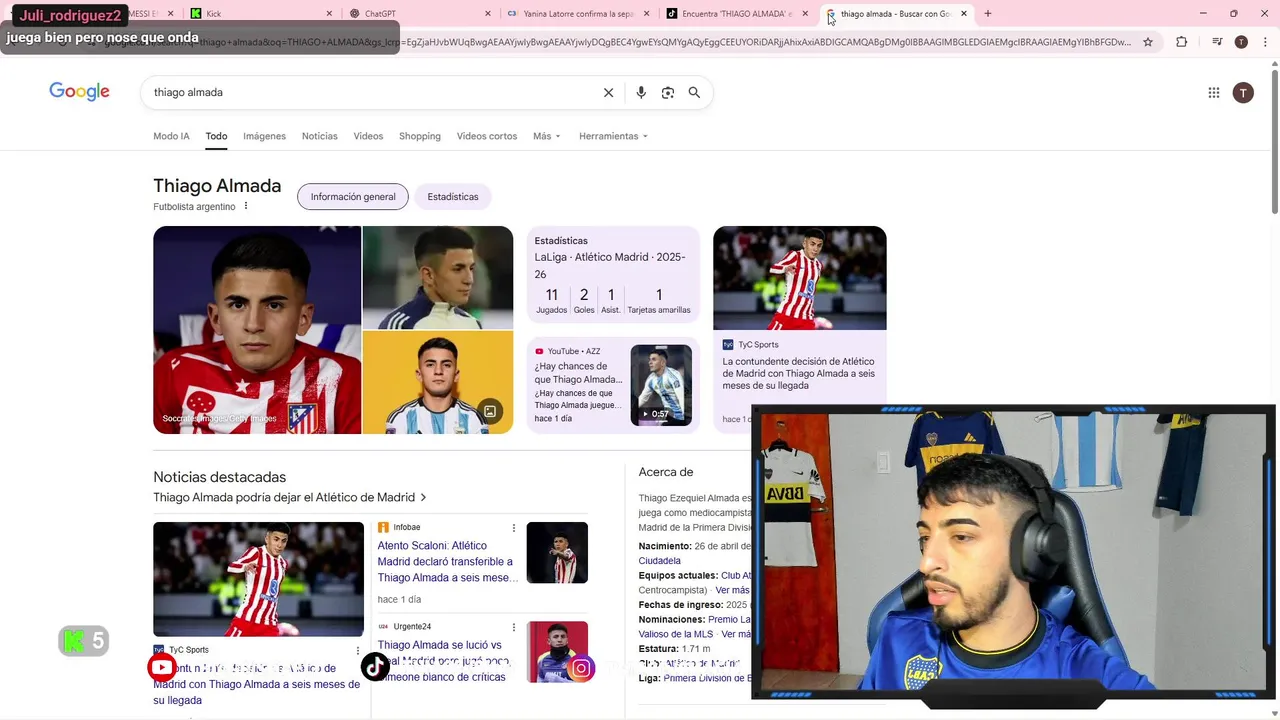
Task: Click the '11 Jugados' statistic
Action: (551, 300)
